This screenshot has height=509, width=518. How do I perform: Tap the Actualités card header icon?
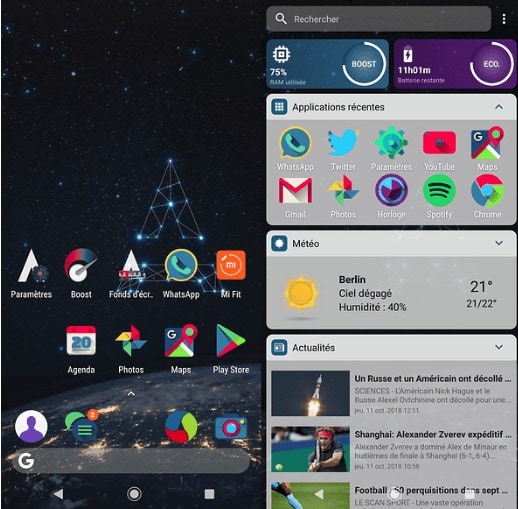point(279,347)
